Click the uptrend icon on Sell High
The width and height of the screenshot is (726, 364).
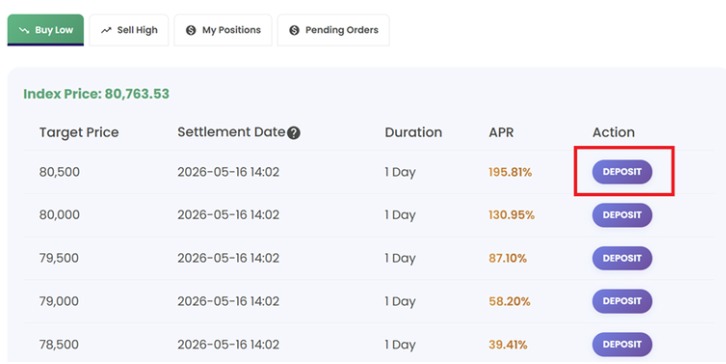(x=106, y=31)
